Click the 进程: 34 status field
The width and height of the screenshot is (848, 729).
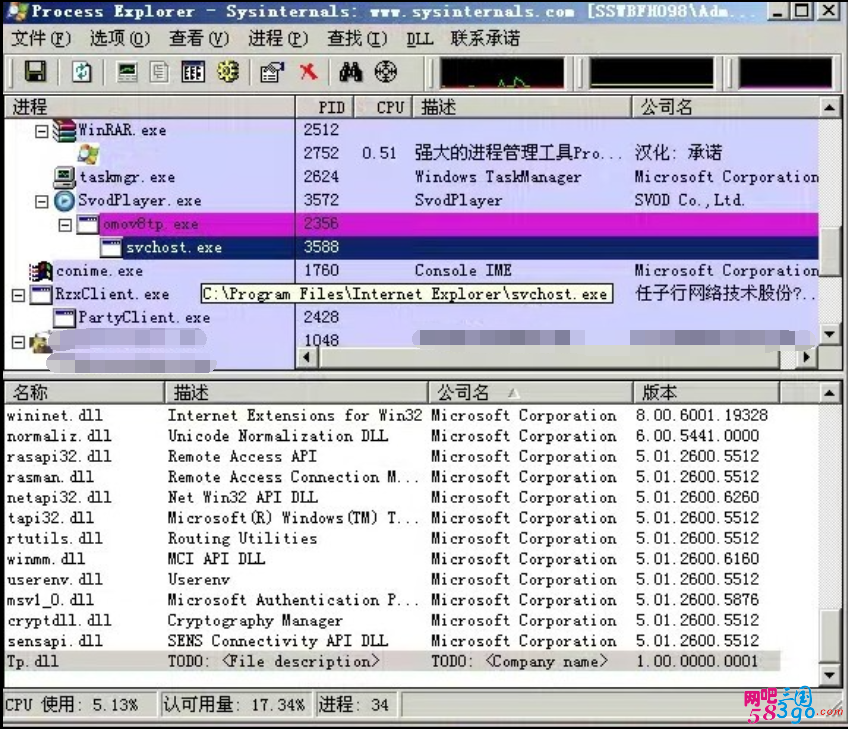pyautogui.click(x=356, y=704)
